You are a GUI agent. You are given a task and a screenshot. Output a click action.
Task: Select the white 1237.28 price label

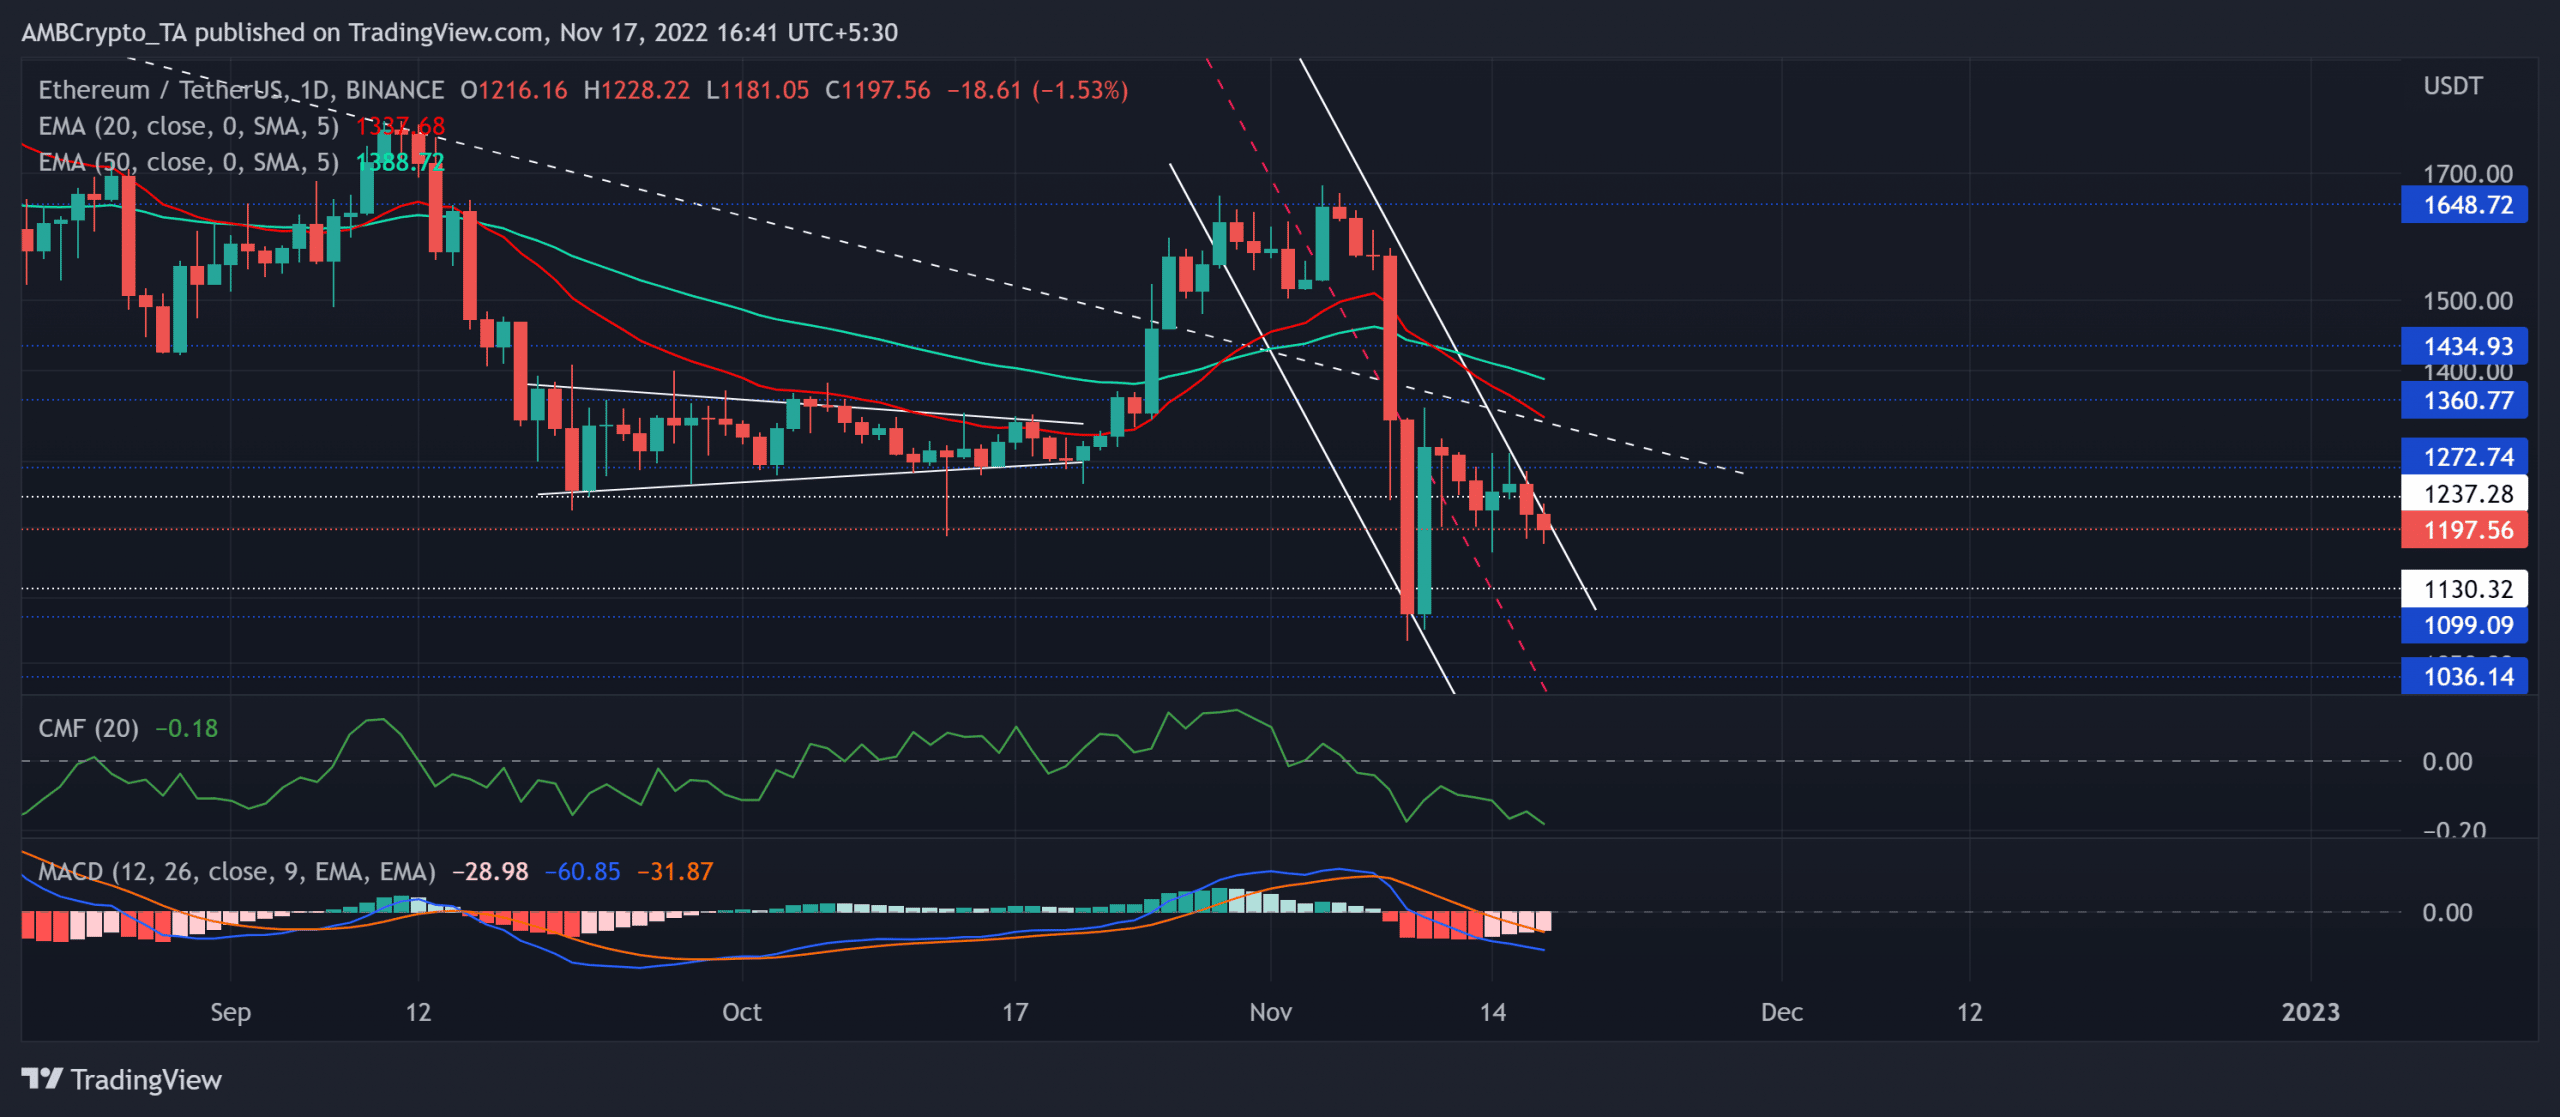point(2464,493)
